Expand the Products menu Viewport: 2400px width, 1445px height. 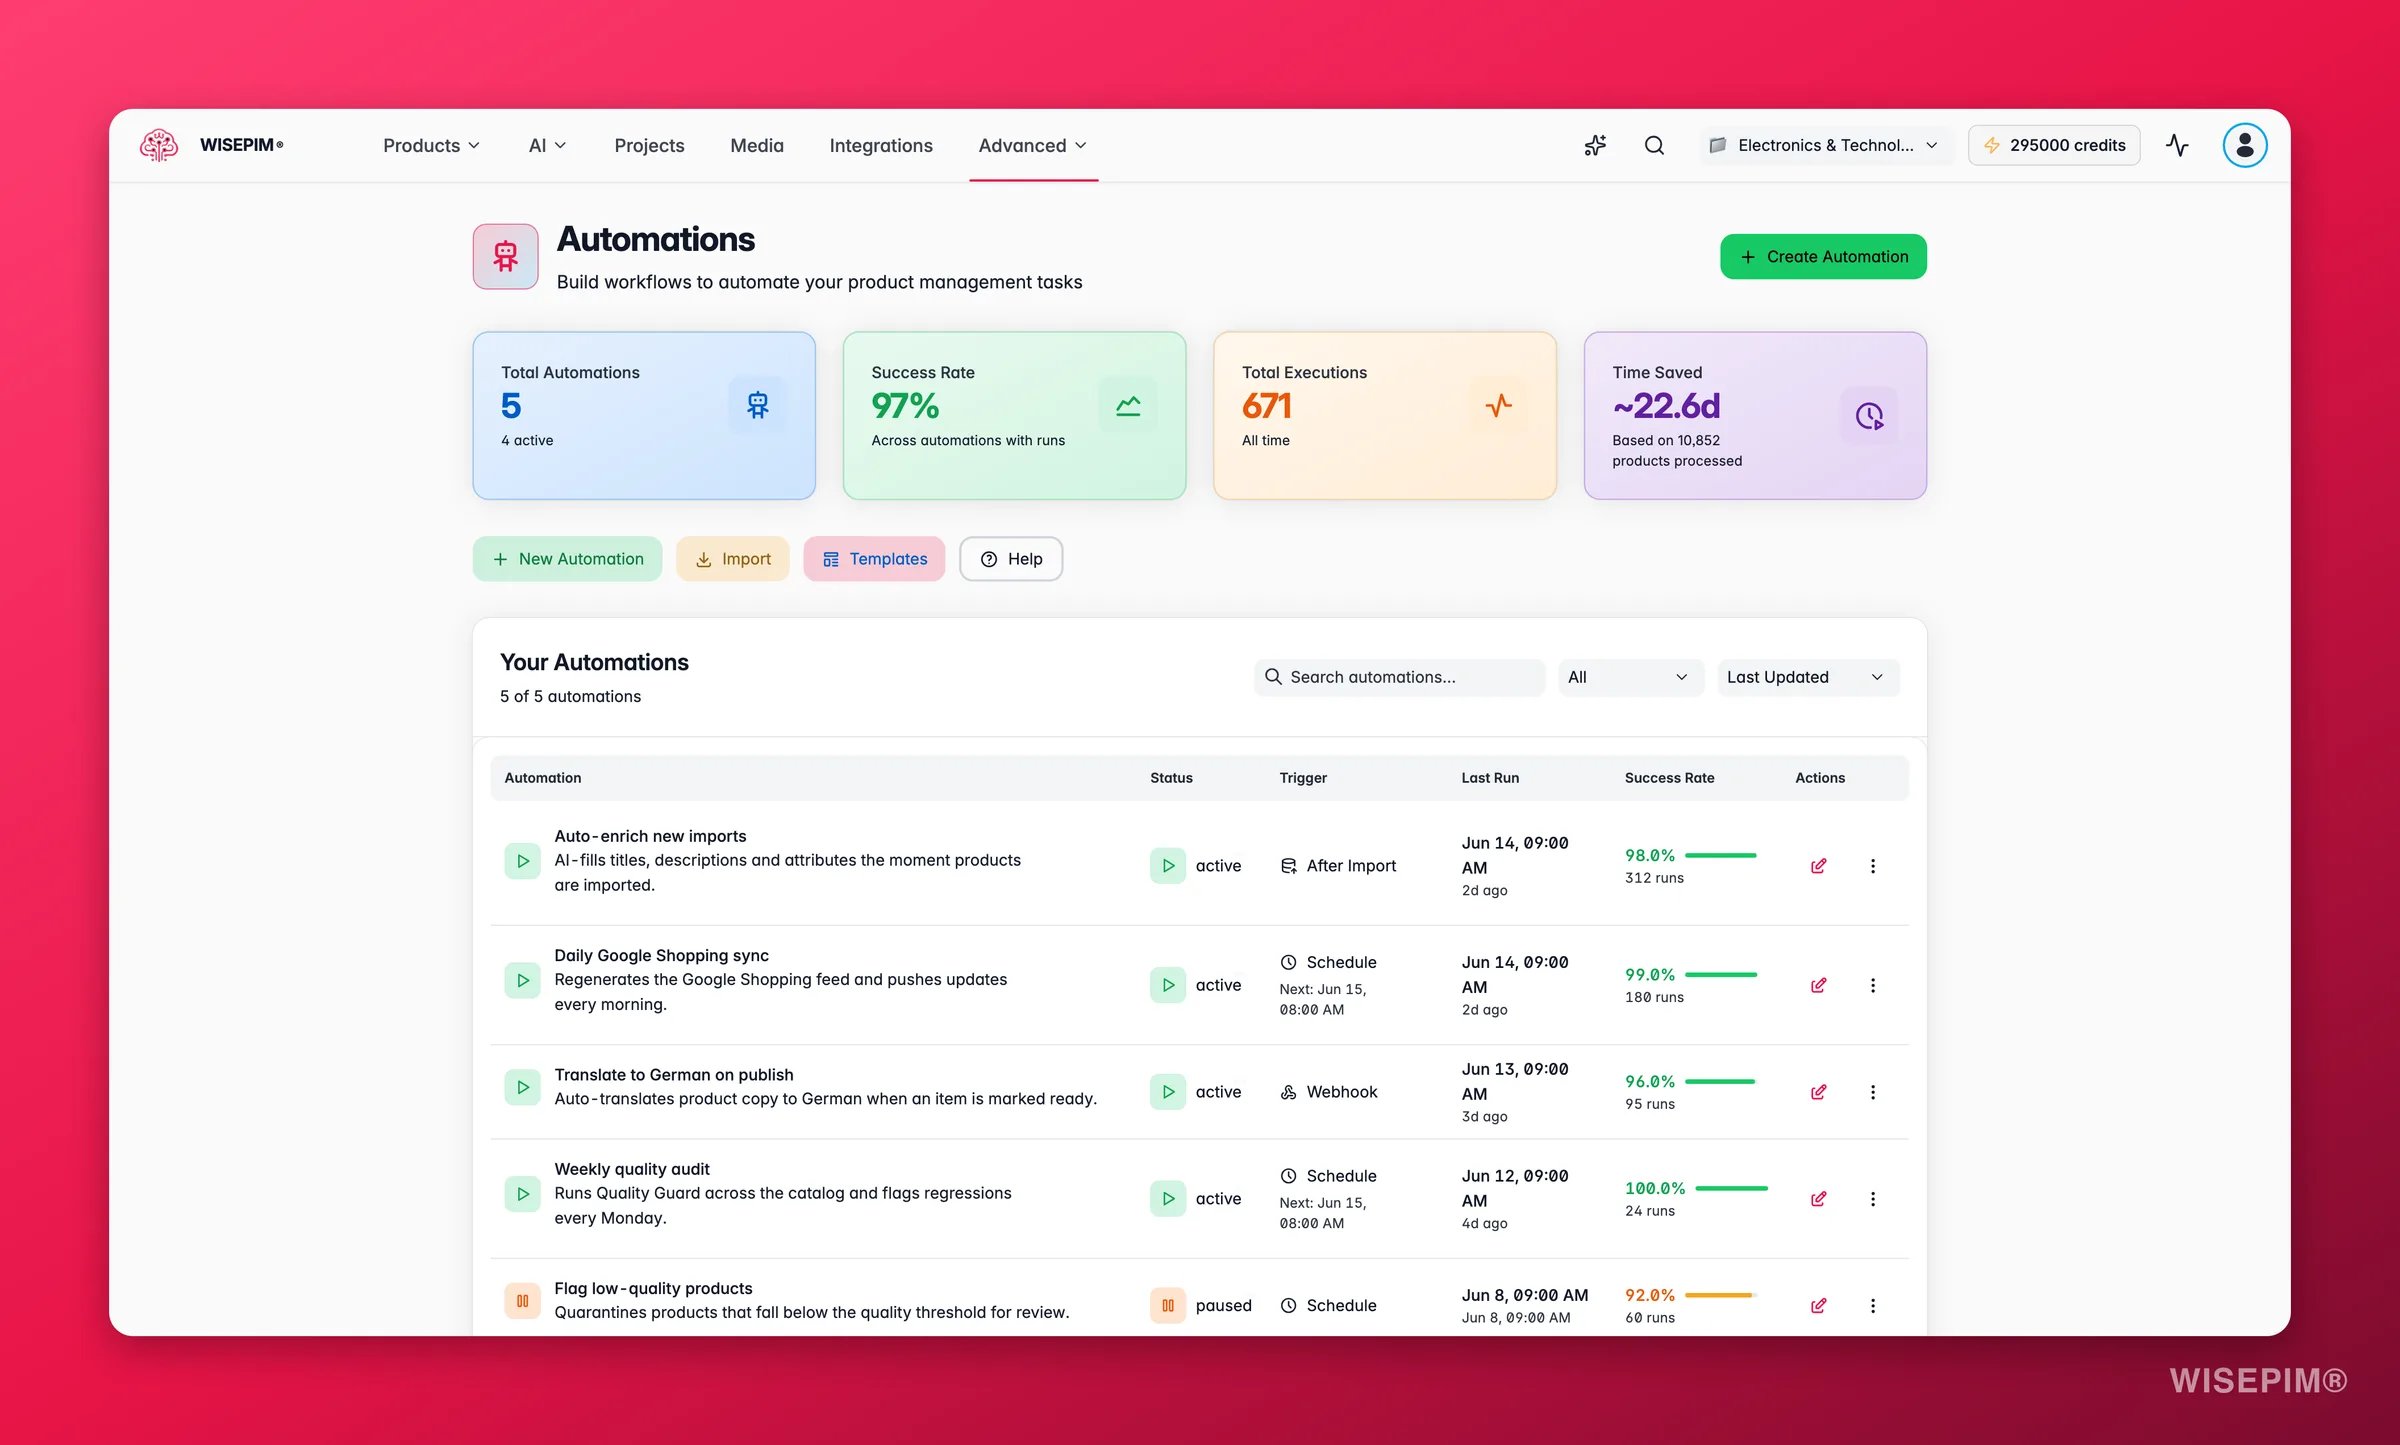tap(431, 145)
